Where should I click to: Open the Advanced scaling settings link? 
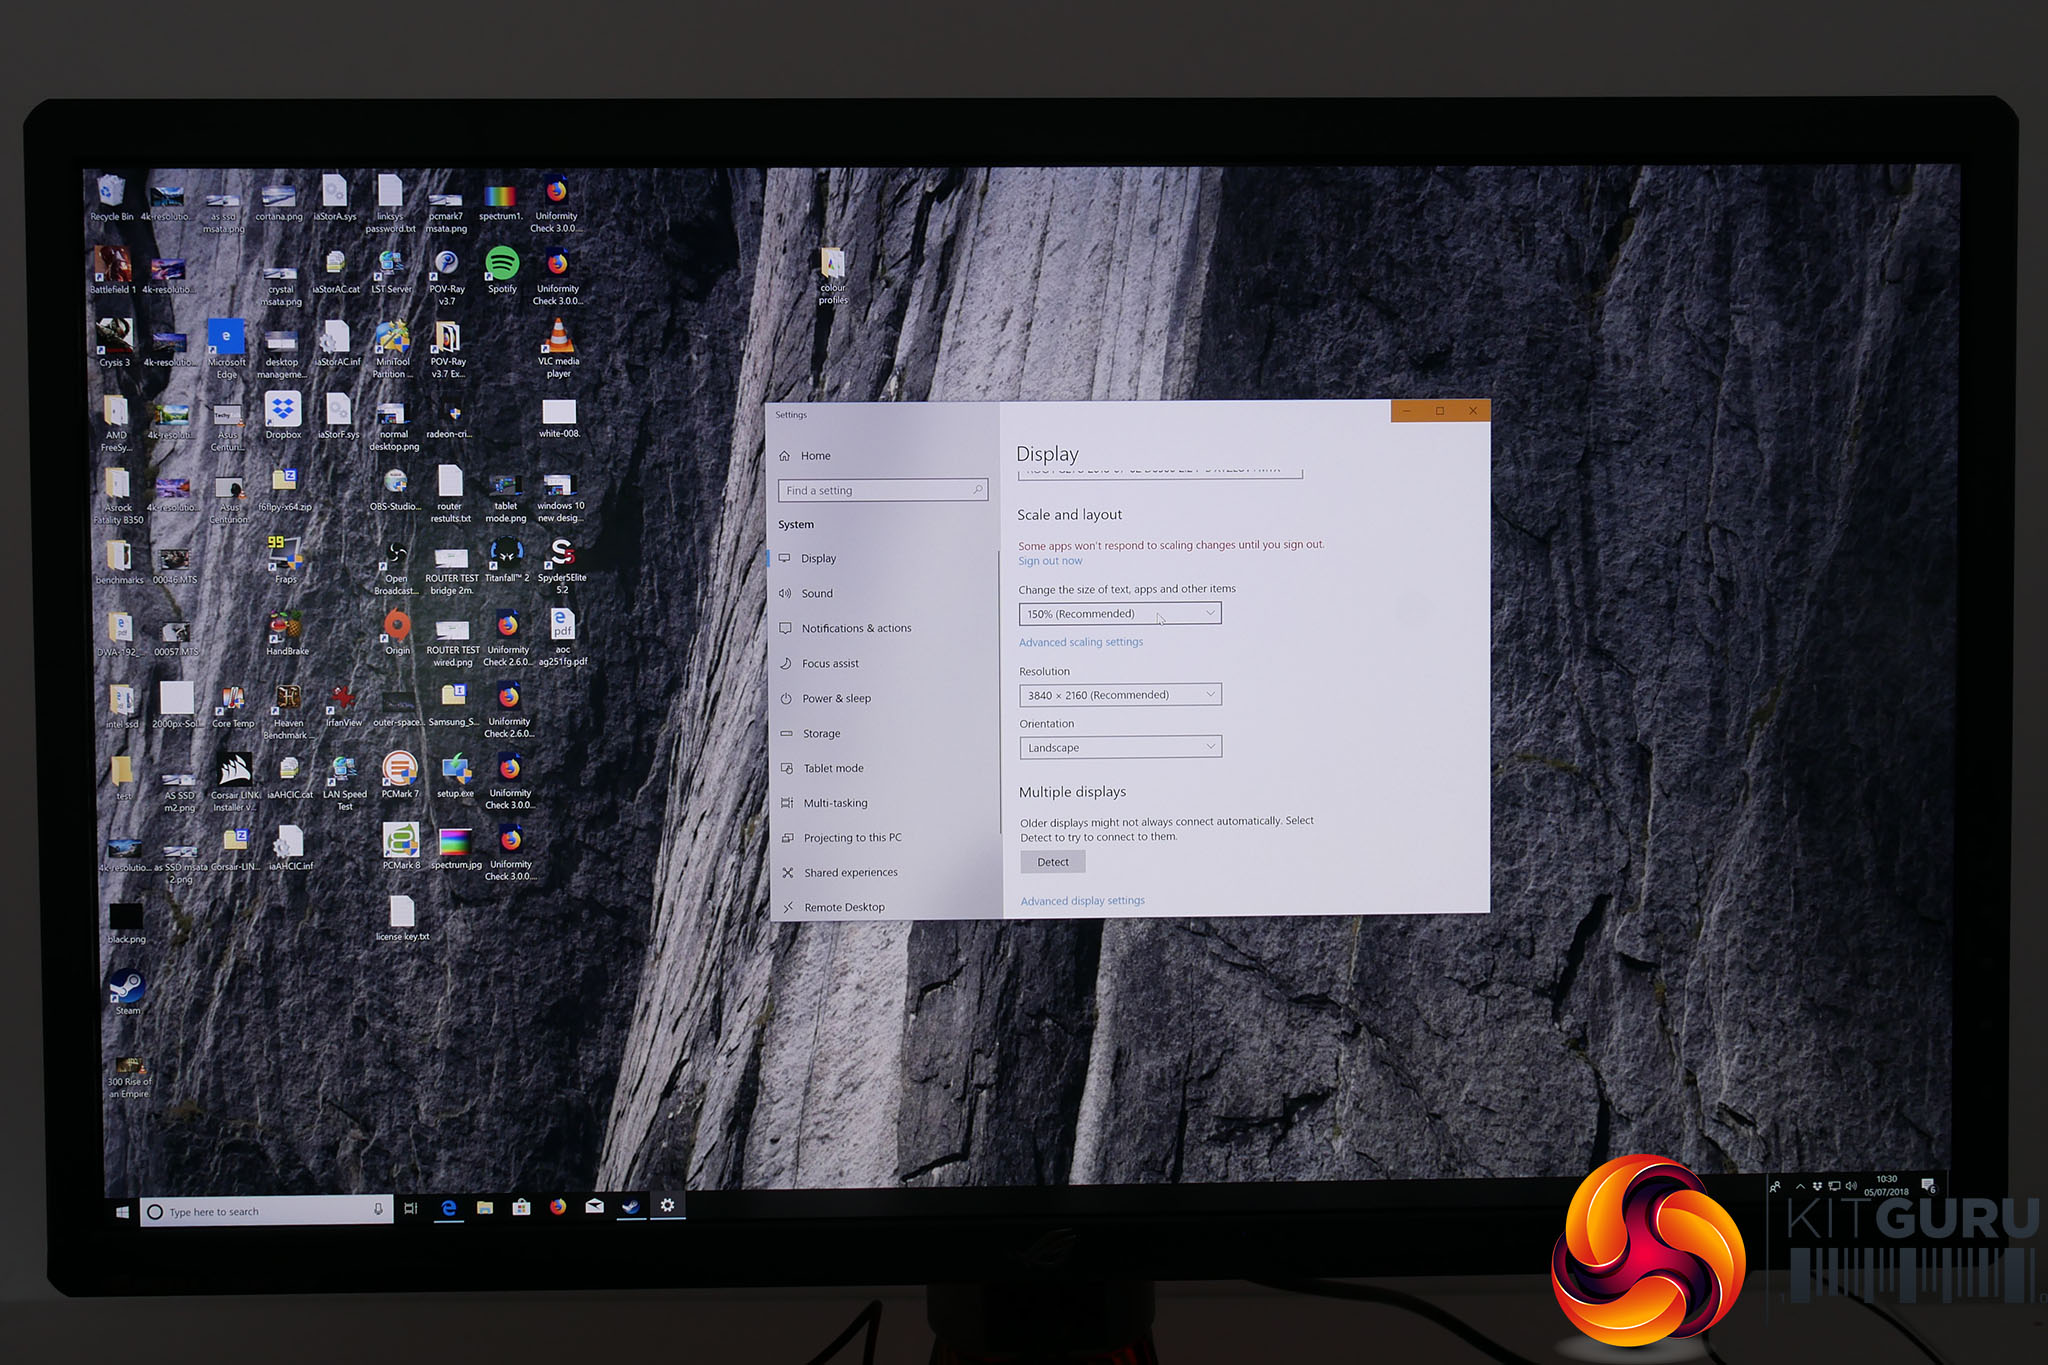click(x=1080, y=643)
